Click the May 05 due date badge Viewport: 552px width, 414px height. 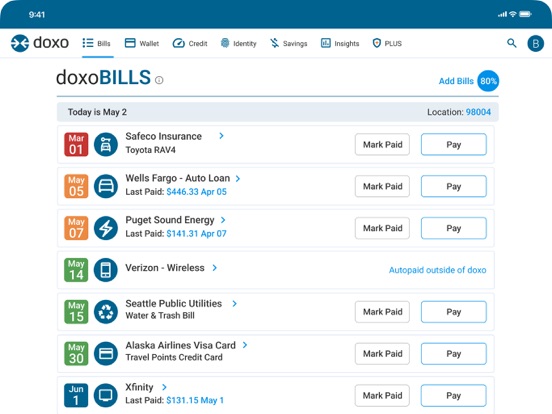(76, 186)
